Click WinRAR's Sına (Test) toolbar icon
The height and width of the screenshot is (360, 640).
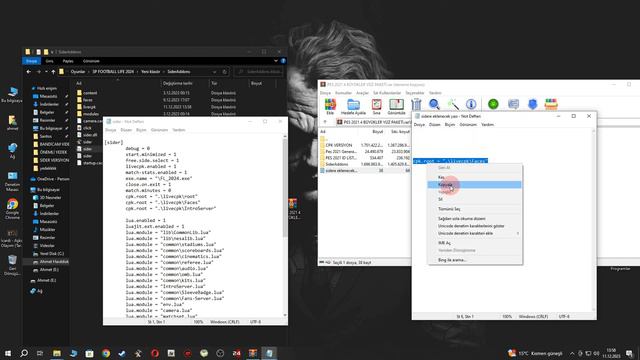(376, 105)
